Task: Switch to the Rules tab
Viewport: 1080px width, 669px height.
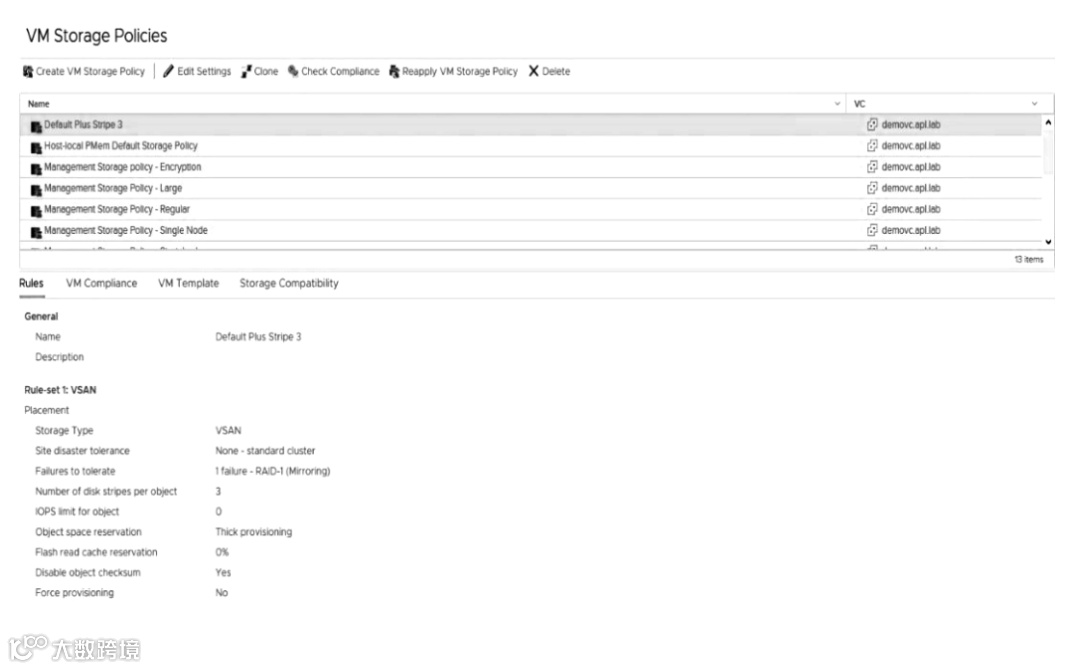Action: [x=31, y=283]
